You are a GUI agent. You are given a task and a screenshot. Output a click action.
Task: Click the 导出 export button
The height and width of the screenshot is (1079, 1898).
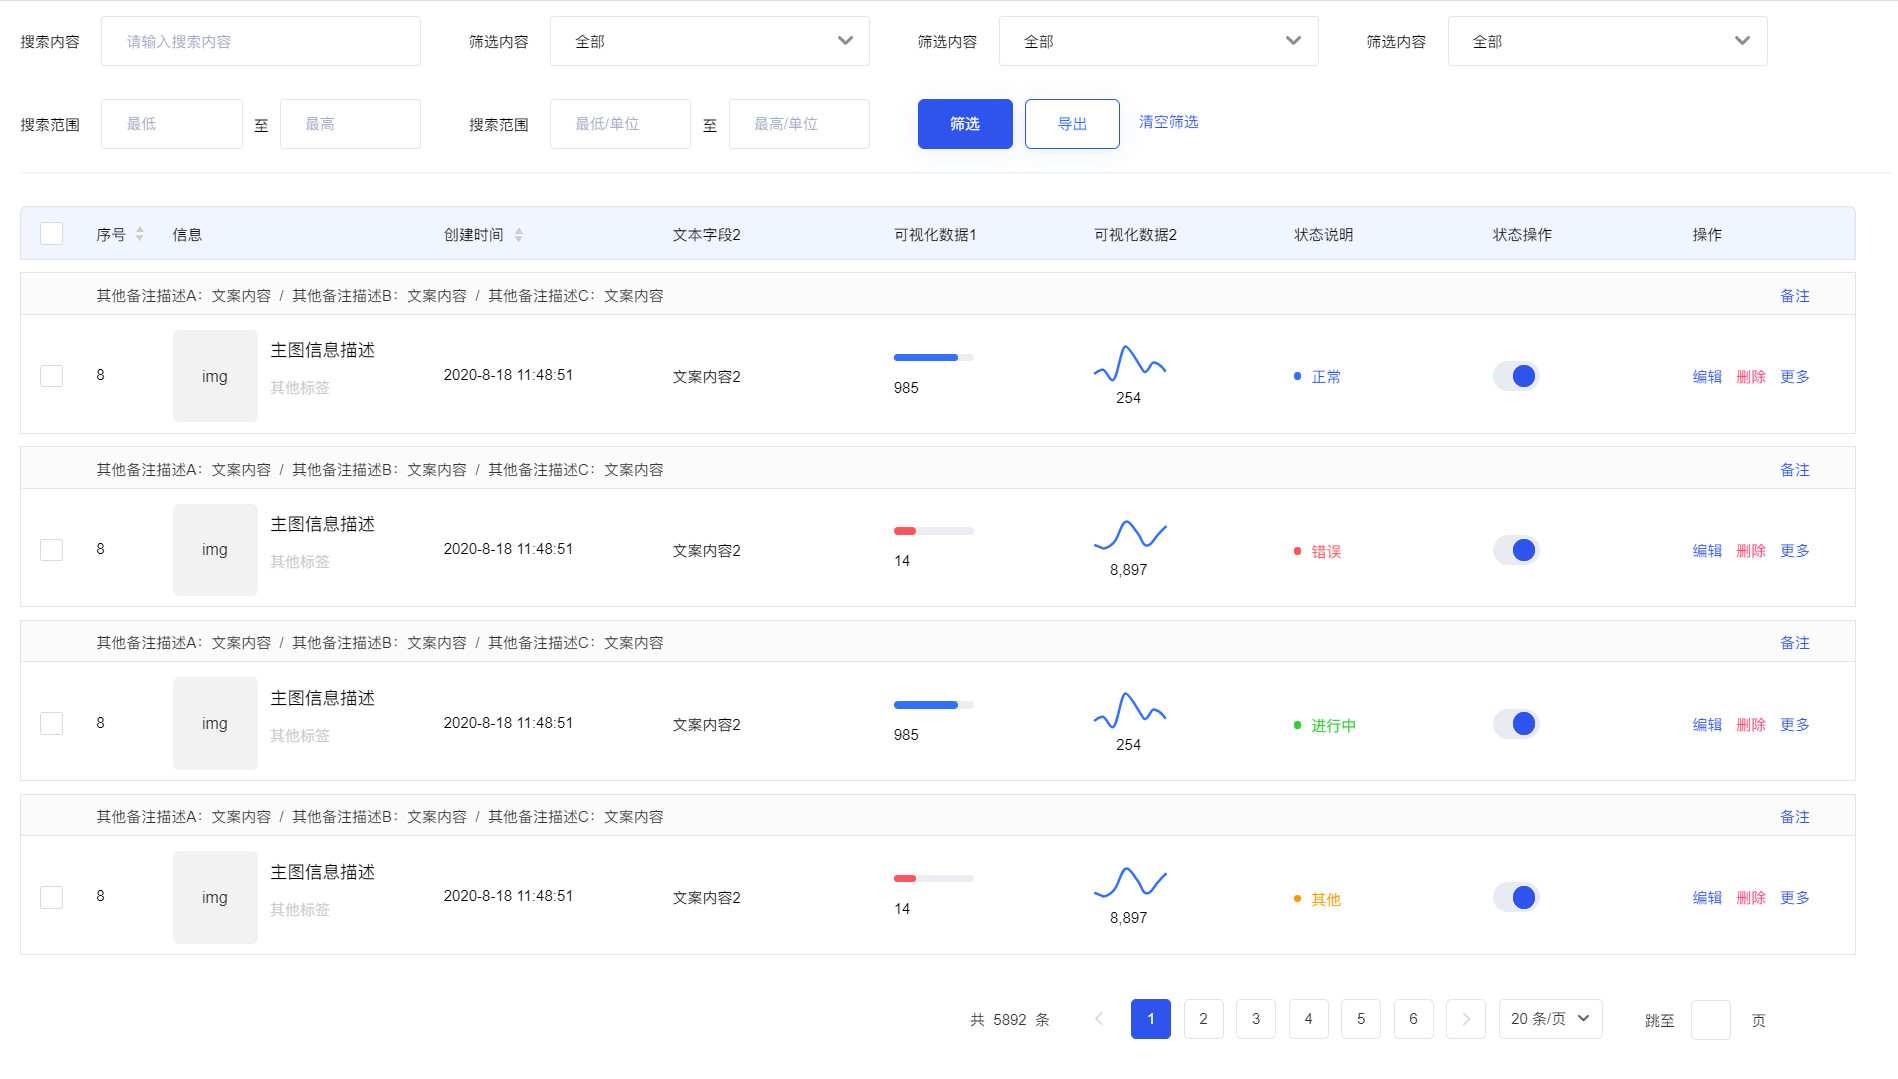point(1072,124)
